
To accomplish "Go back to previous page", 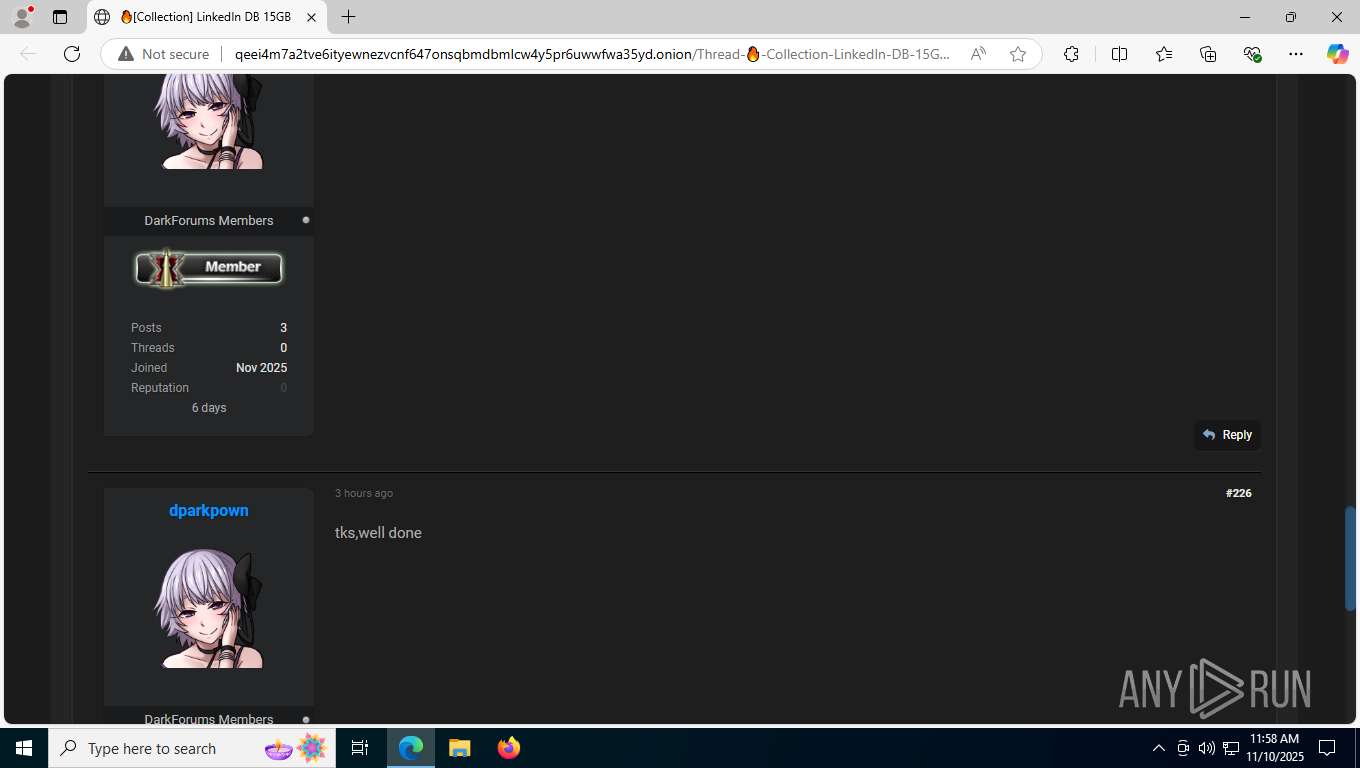I will (x=28, y=54).
